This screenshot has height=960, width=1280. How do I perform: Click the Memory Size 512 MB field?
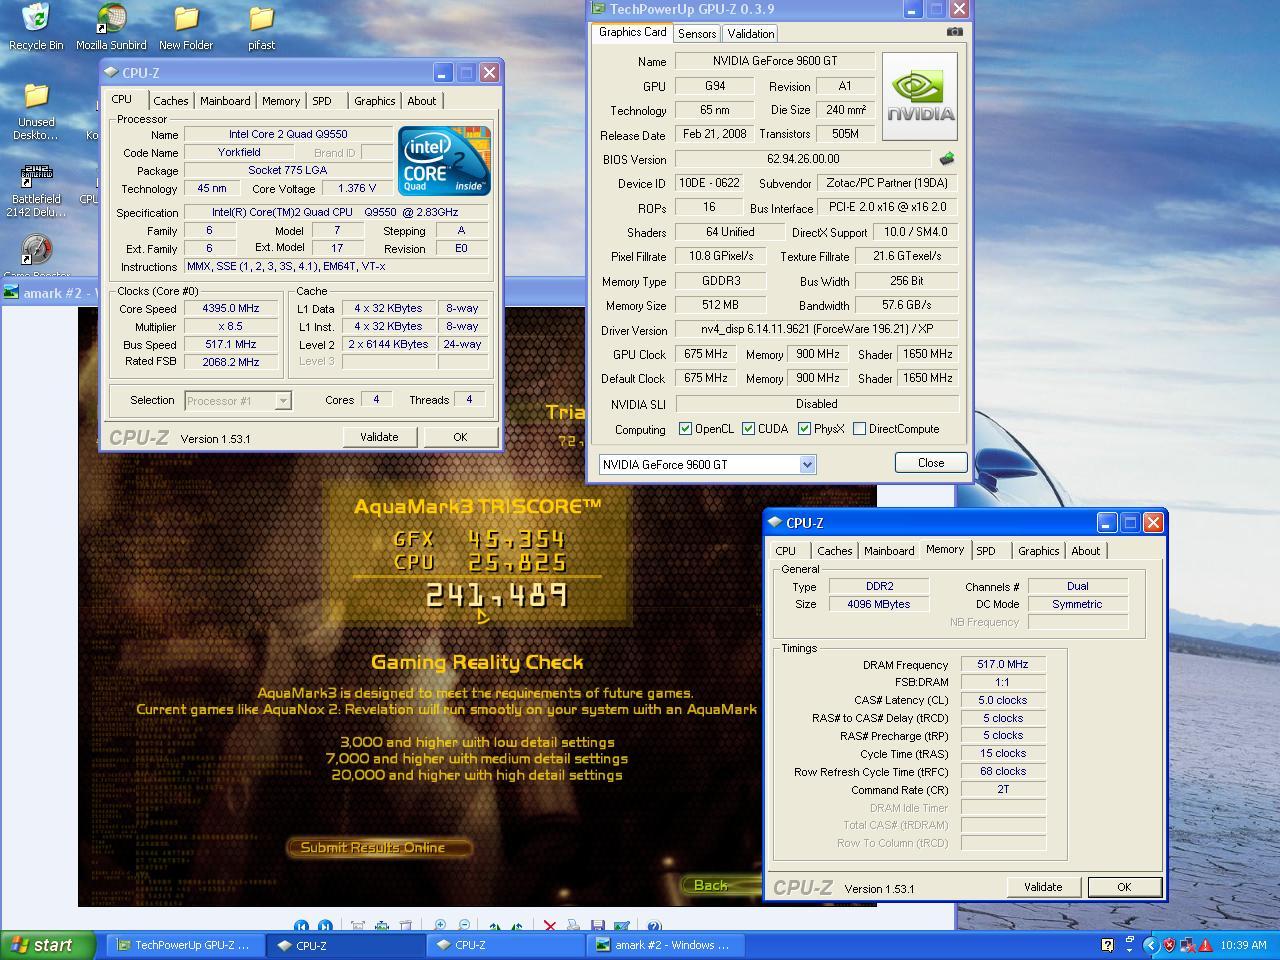tap(720, 306)
